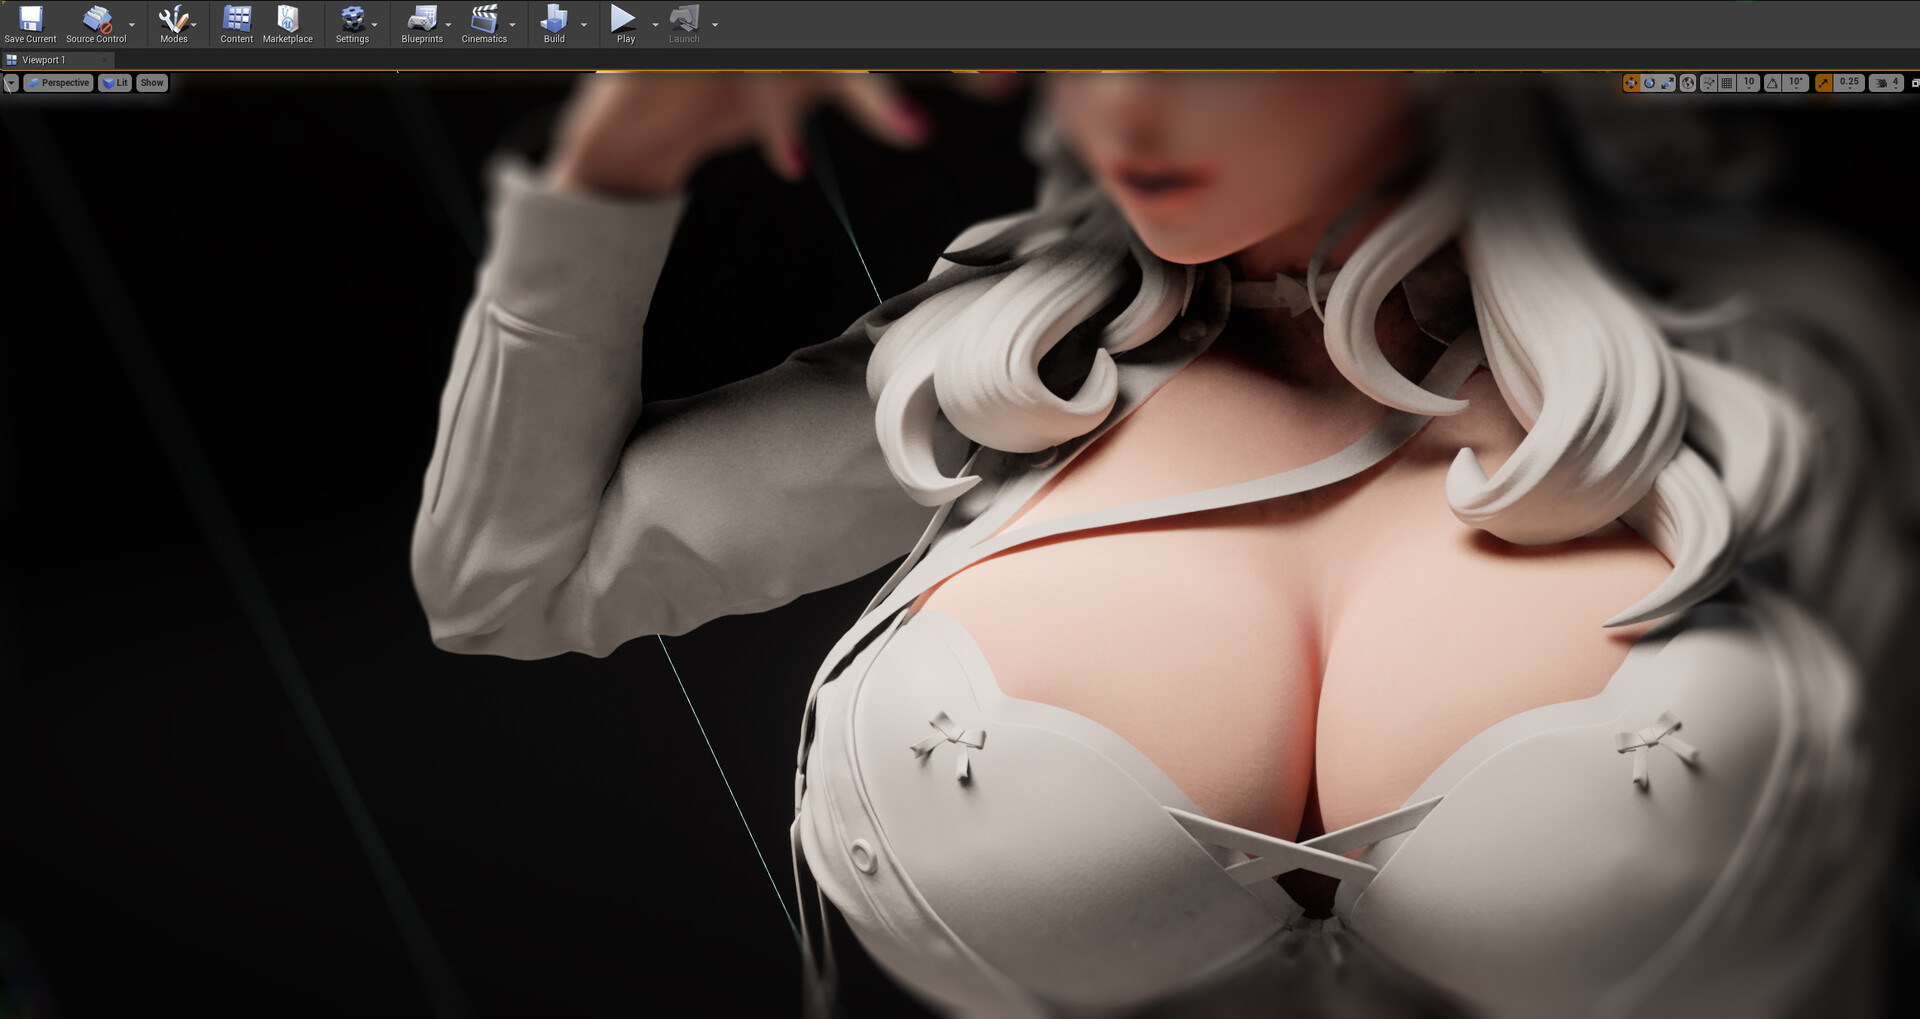Image resolution: width=1920 pixels, height=1019 pixels.
Task: Expand Play options dropdown arrow
Action: [x=655, y=24]
